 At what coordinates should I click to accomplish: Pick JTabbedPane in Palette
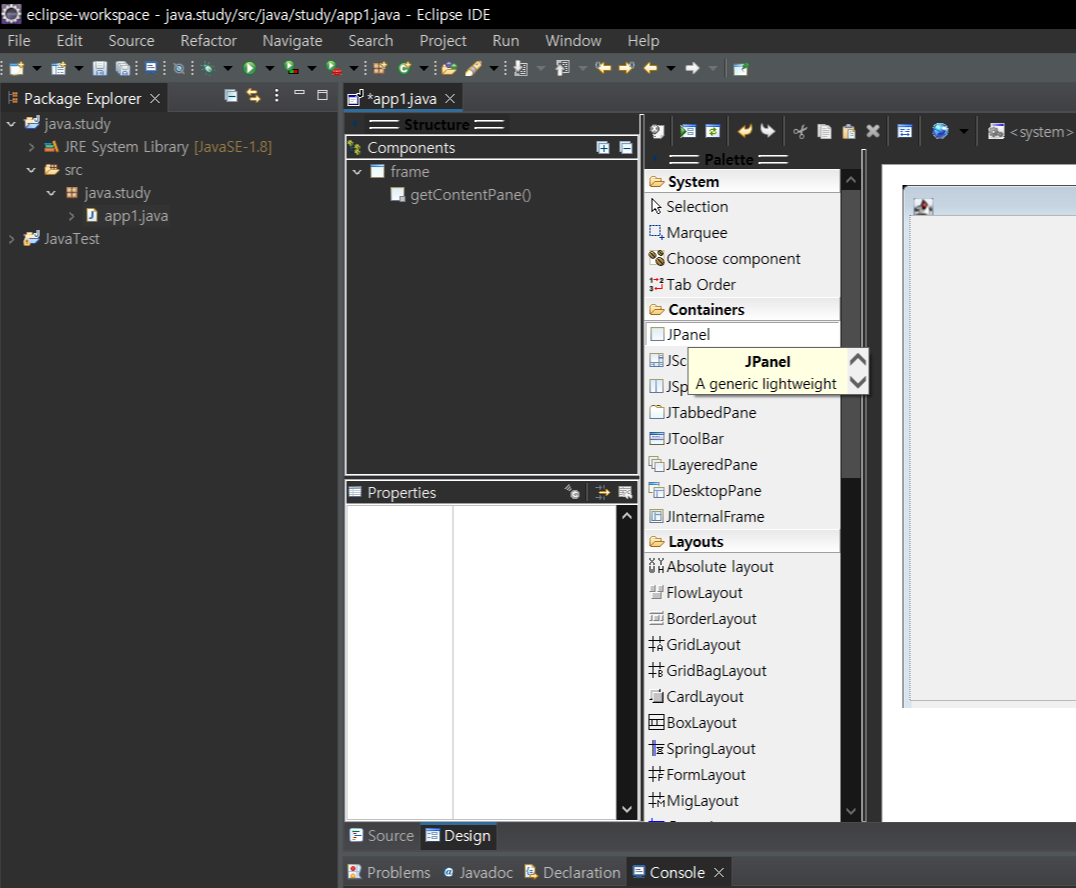pyautogui.click(x=742, y=412)
